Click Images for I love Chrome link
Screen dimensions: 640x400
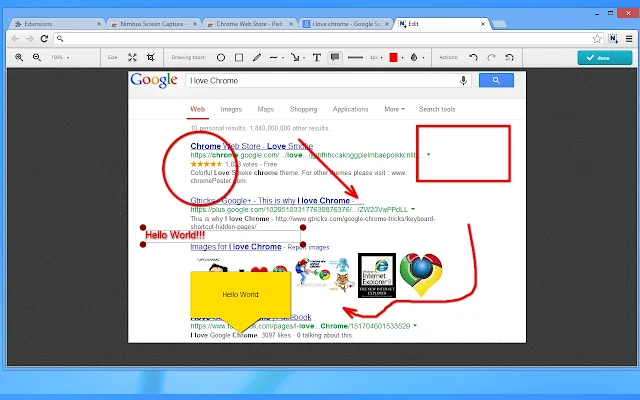[236, 247]
